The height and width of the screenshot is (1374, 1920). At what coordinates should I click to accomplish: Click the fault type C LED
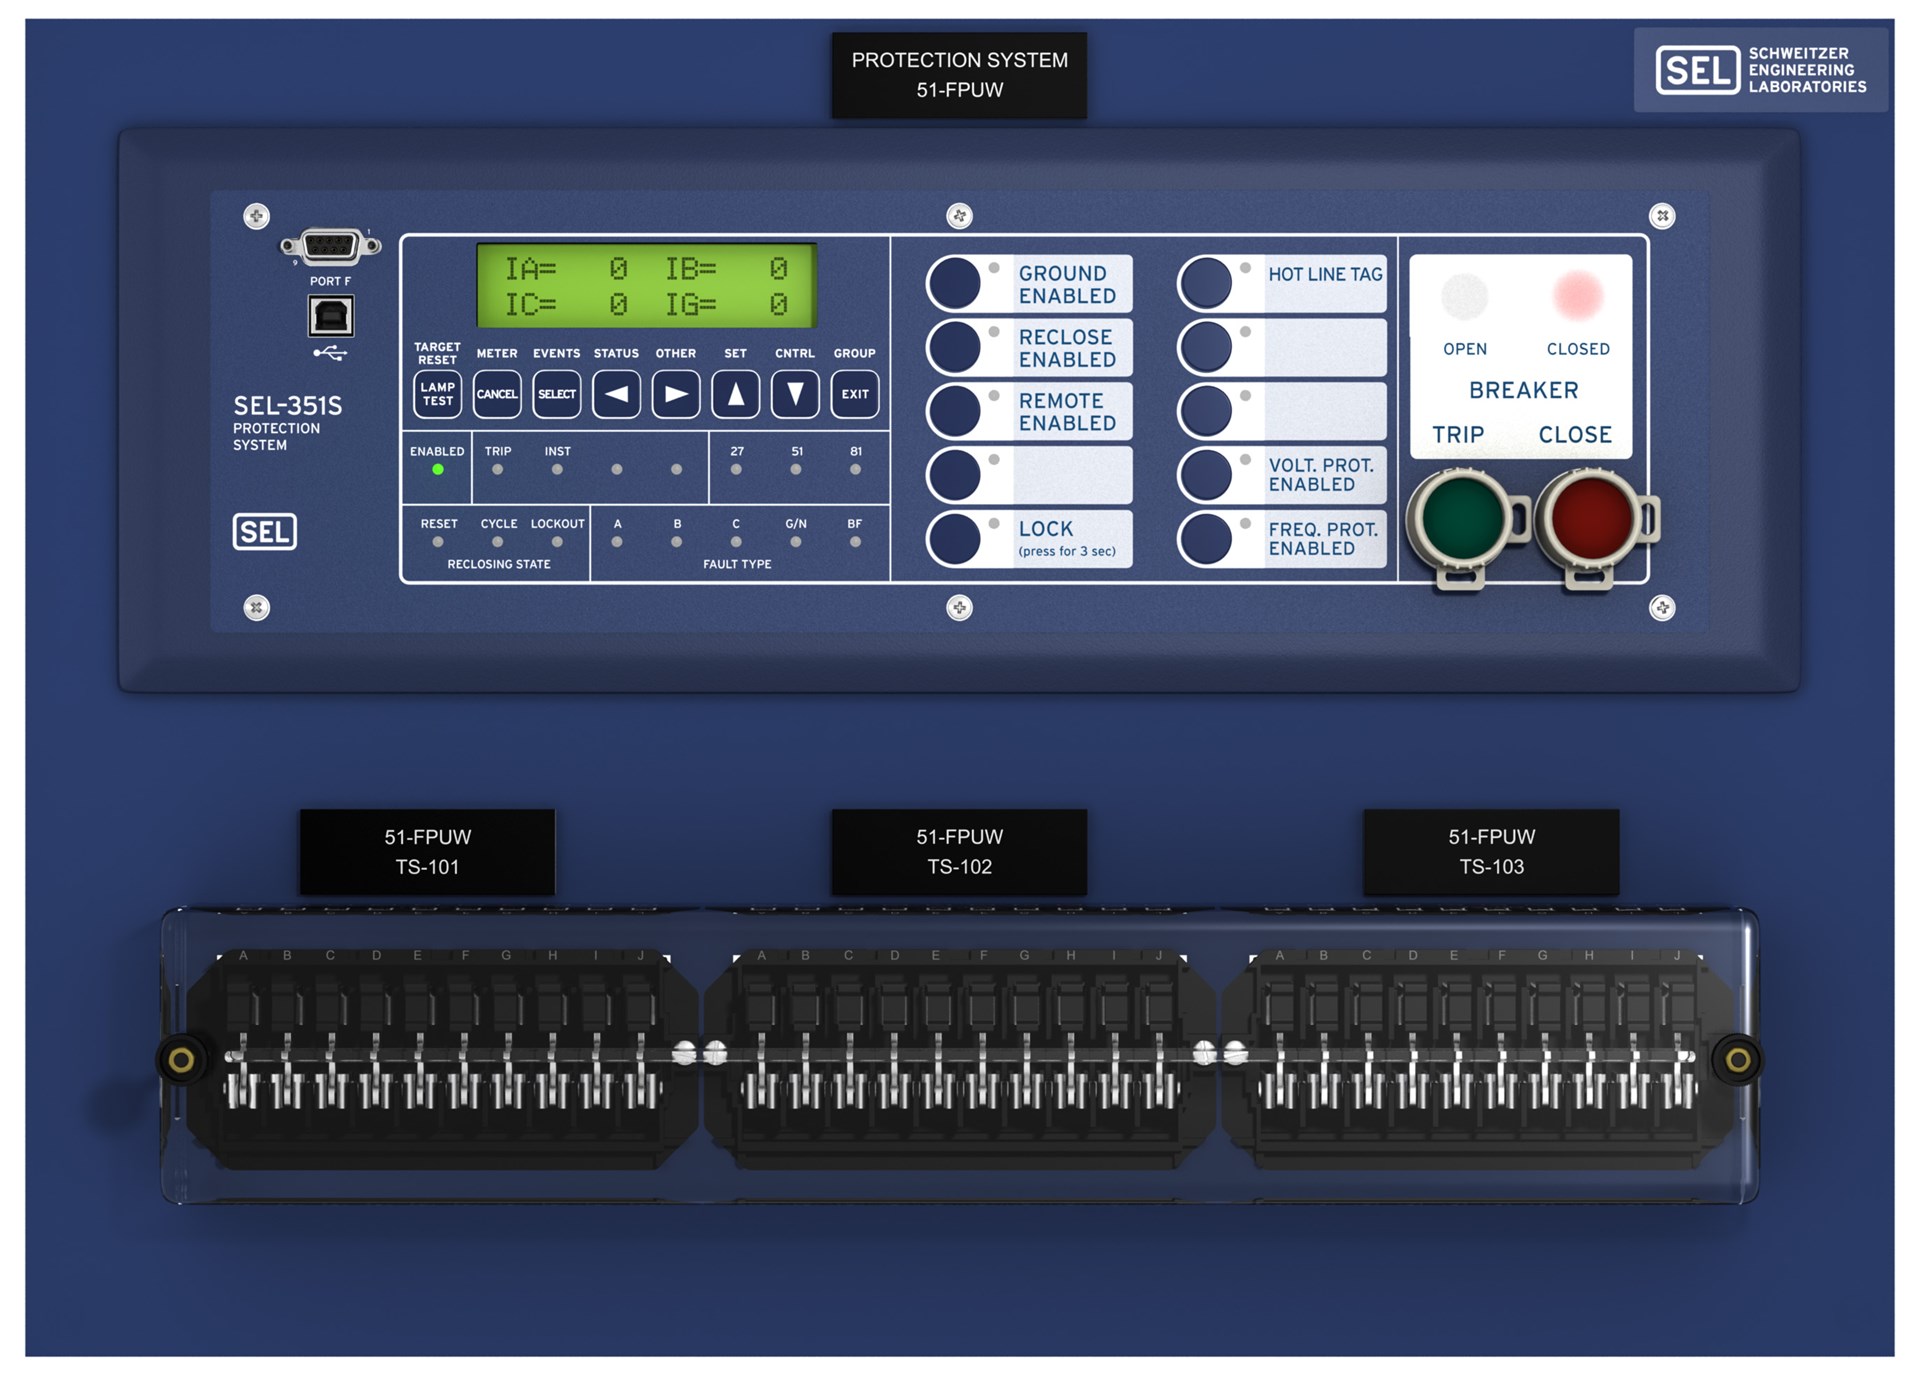pos(736,542)
